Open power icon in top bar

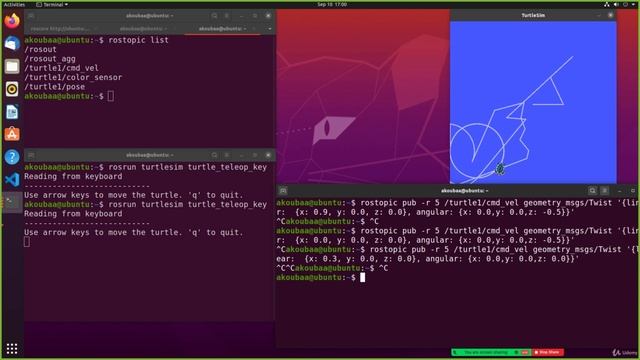pyautogui.click(x=626, y=4)
